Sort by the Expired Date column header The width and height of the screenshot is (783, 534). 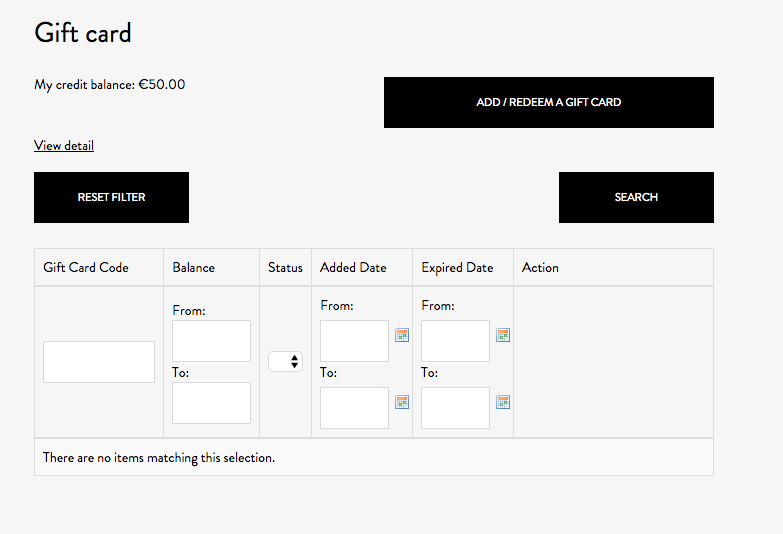pos(457,268)
